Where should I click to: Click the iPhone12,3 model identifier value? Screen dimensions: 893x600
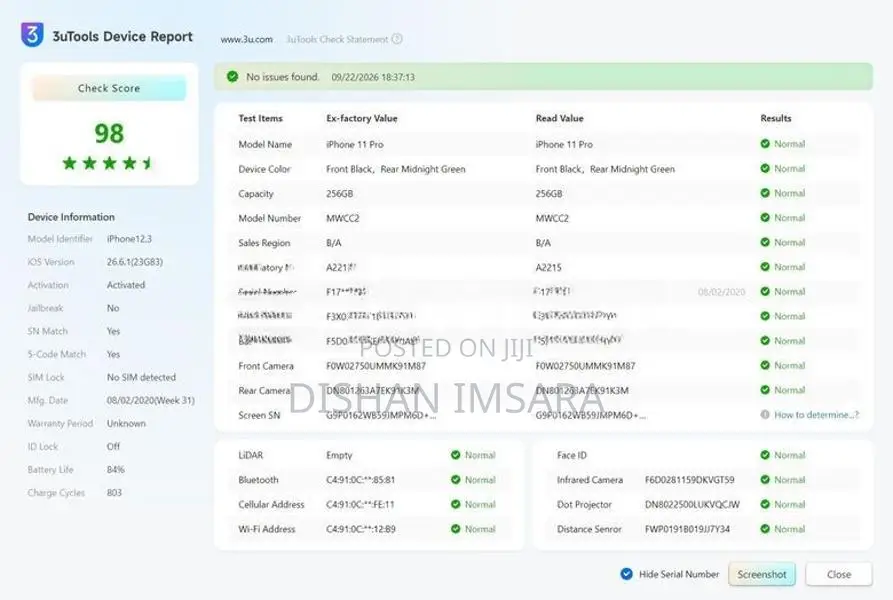point(129,239)
